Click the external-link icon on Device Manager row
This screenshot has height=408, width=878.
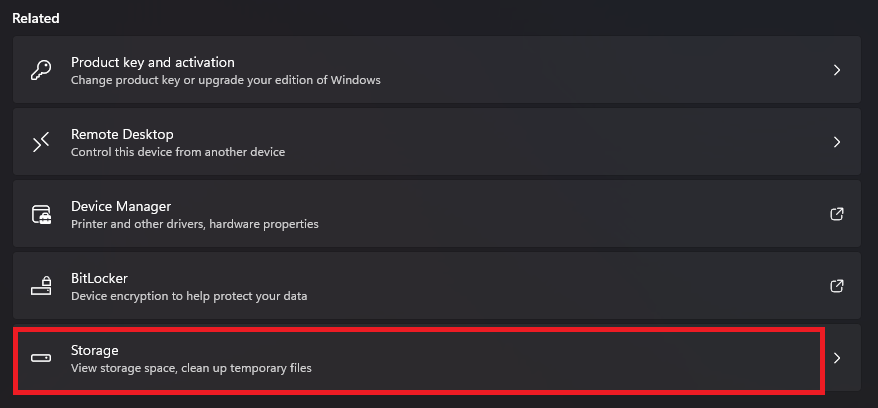coord(837,214)
